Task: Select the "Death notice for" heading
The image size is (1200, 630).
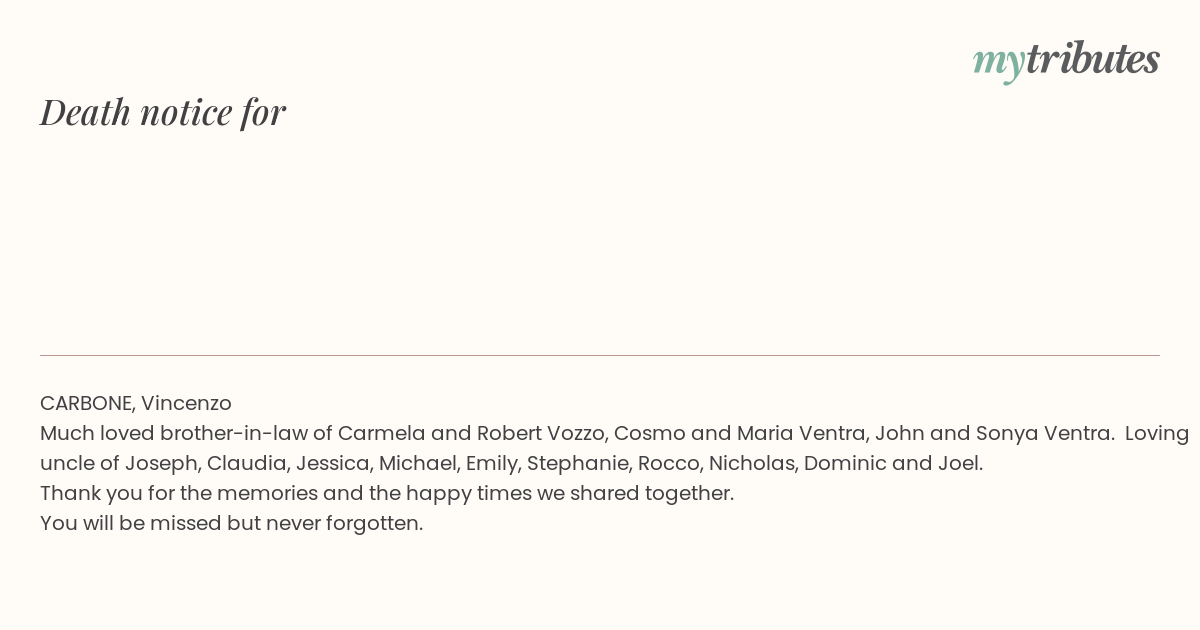Action: [163, 112]
